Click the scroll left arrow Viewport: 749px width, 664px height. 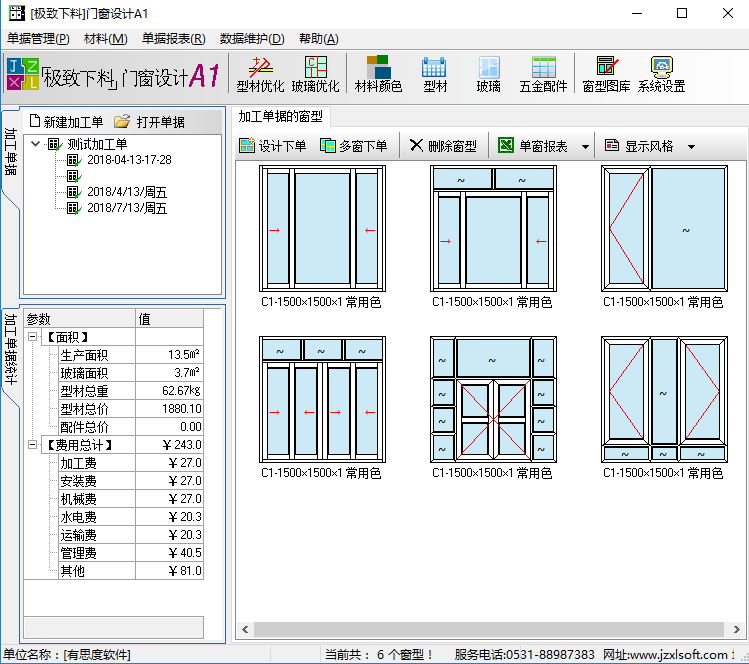click(x=245, y=630)
